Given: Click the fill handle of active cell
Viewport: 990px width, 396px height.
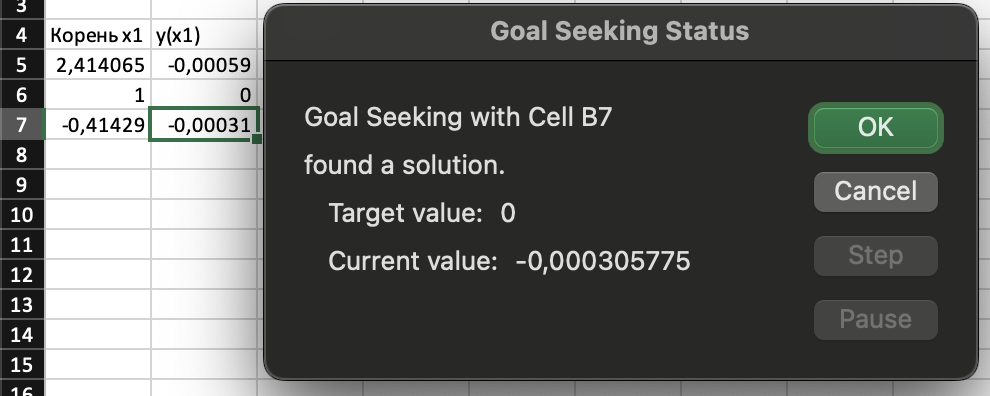Looking at the screenshot, I should (x=256, y=139).
